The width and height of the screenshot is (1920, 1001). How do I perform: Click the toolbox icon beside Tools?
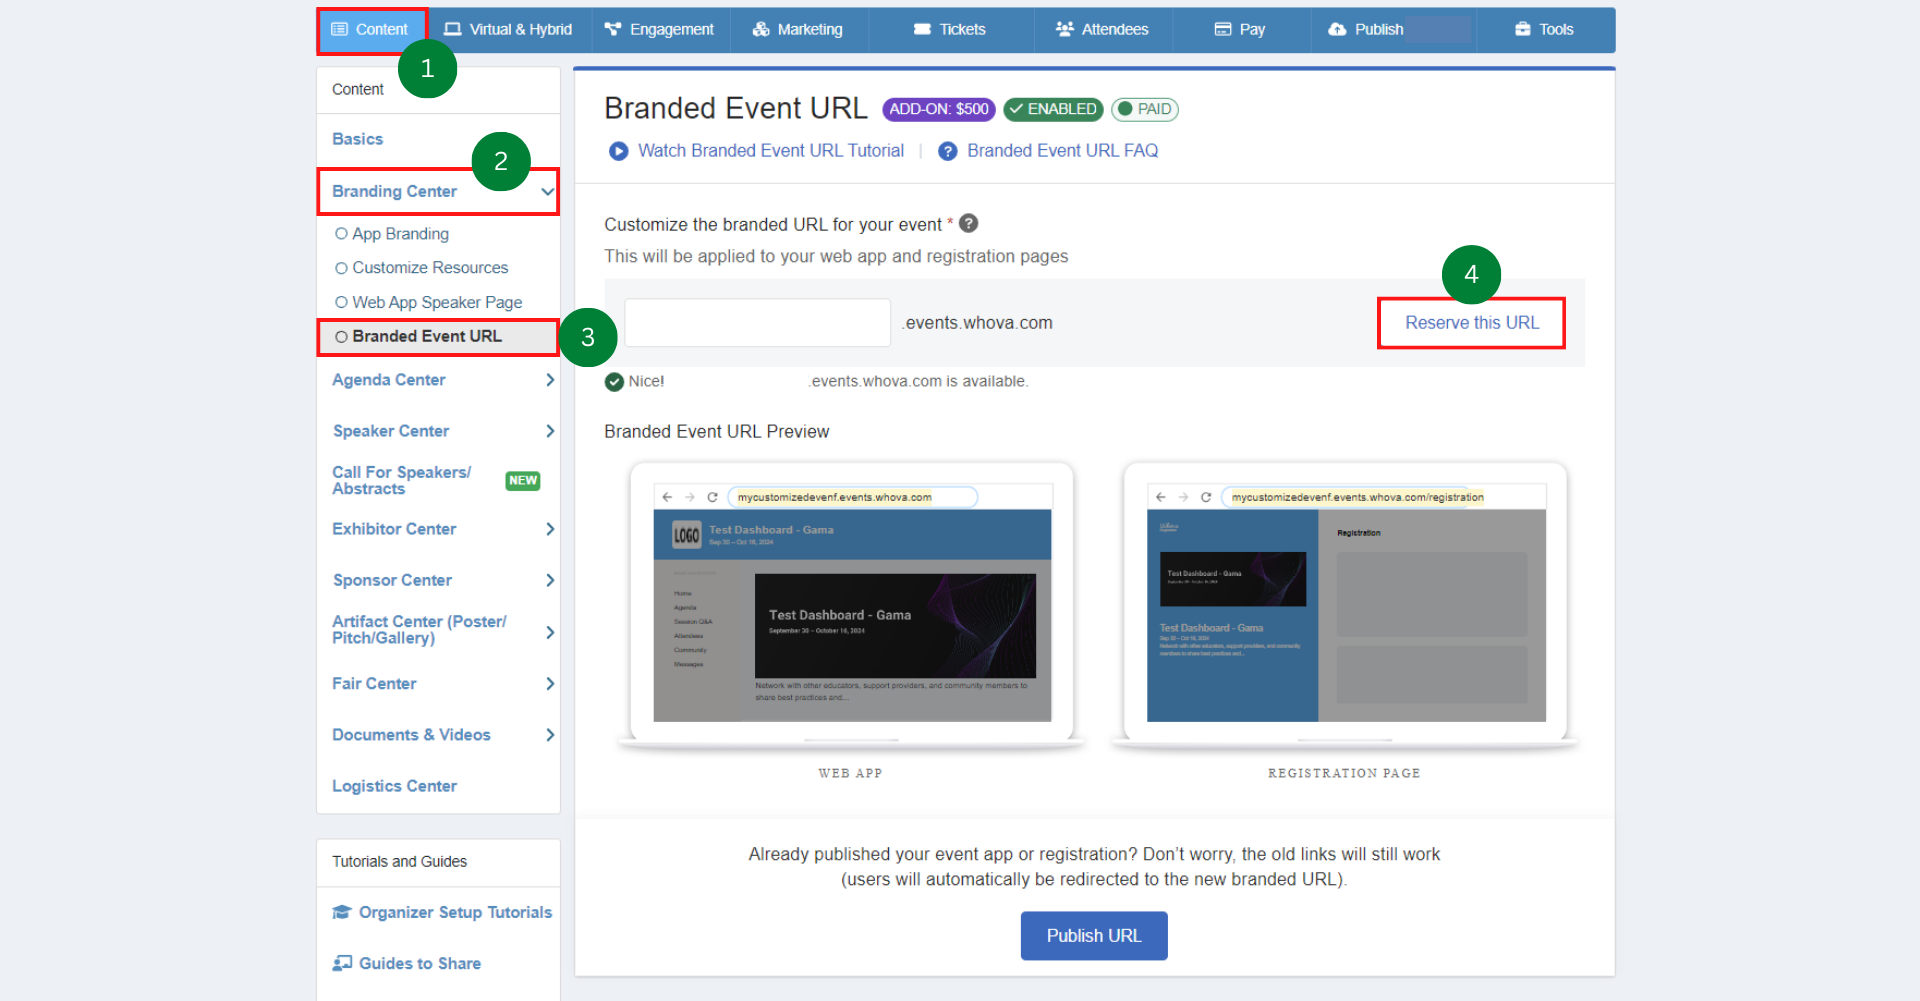1523,29
